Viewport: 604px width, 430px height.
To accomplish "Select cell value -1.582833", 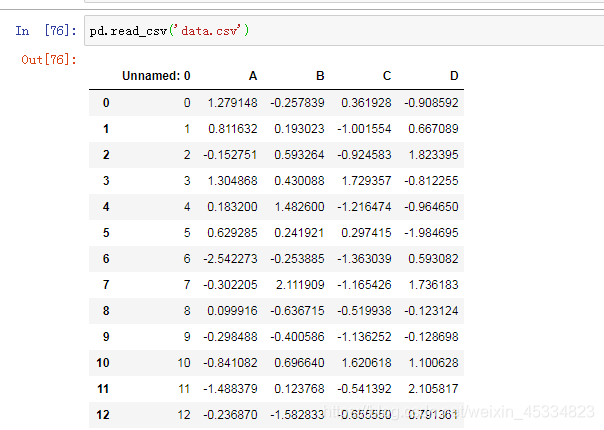I will [x=297, y=415].
